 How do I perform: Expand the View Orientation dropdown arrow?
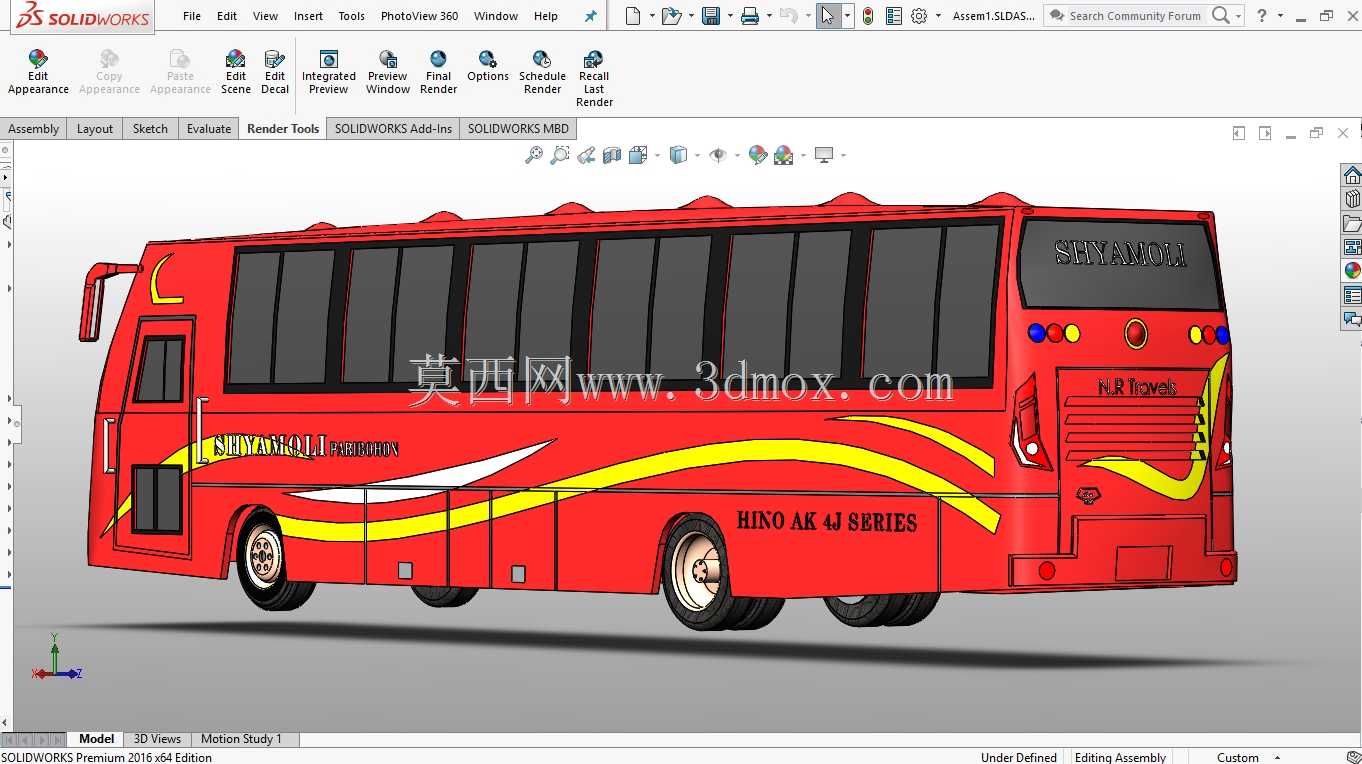657,155
